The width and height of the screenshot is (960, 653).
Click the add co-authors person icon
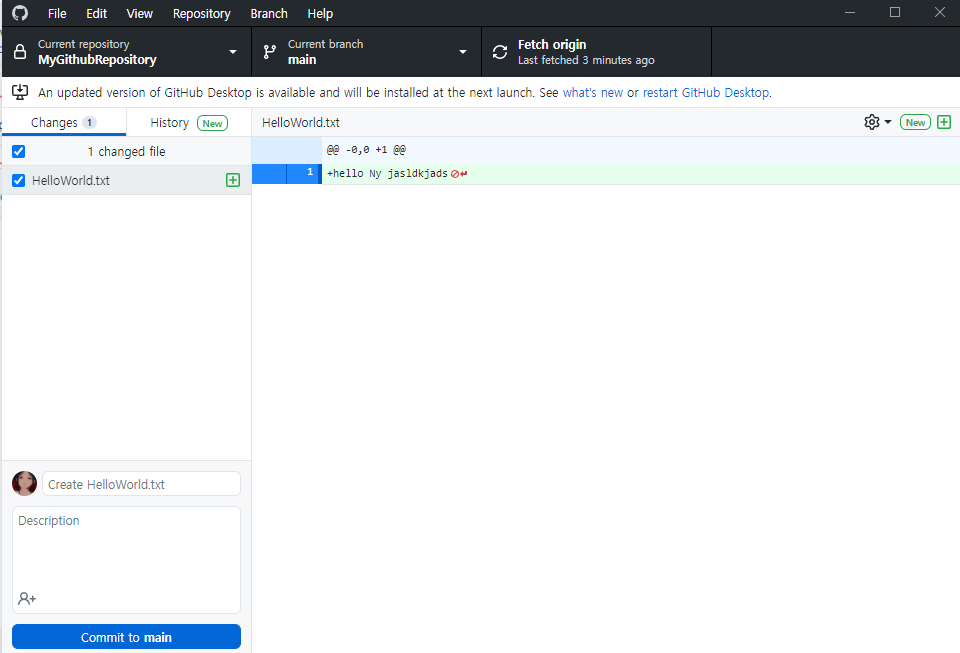(x=27, y=598)
